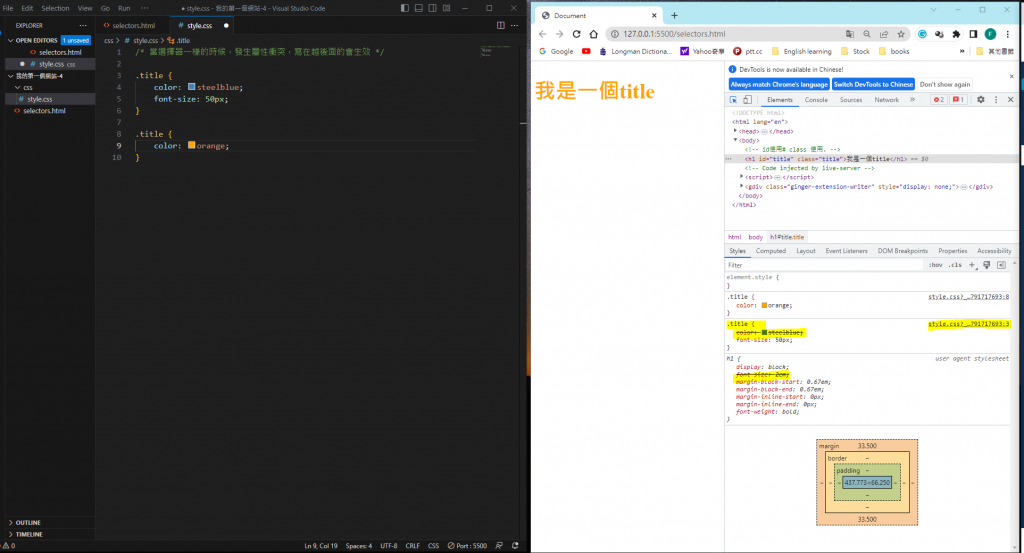
Task: Select the body breadcrumb in DevTools
Action: coord(755,237)
